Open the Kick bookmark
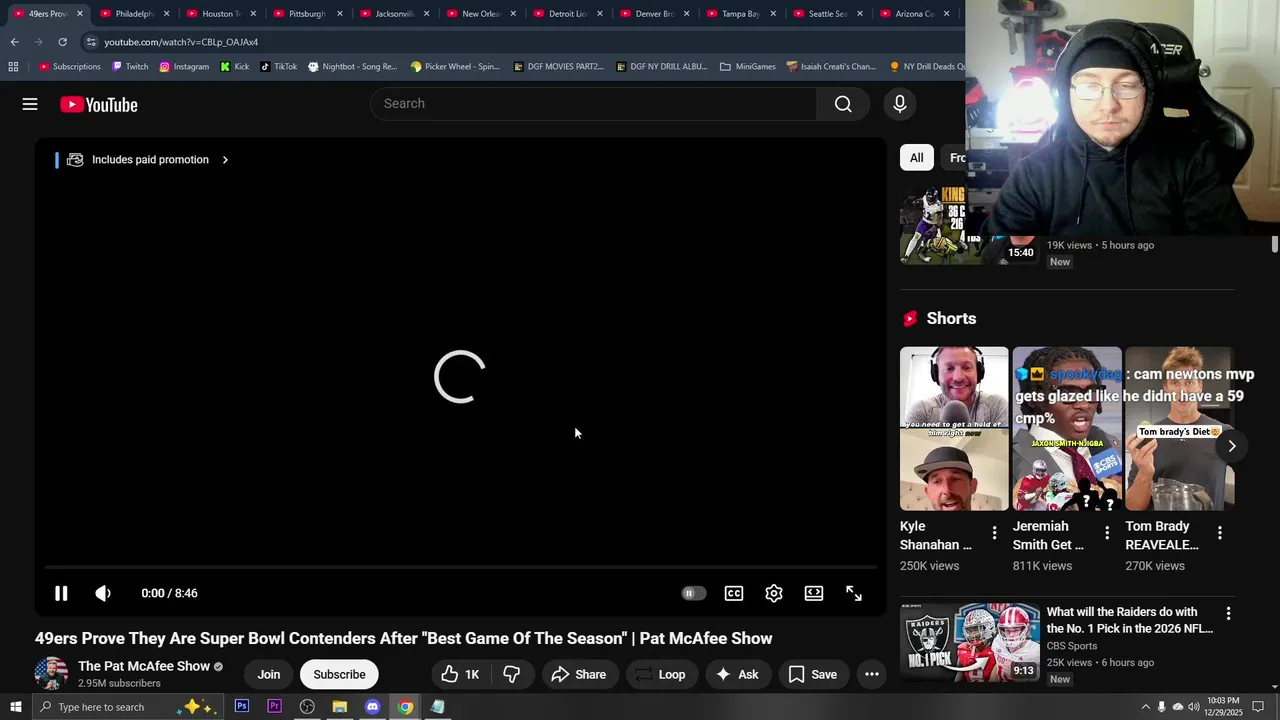 point(235,67)
